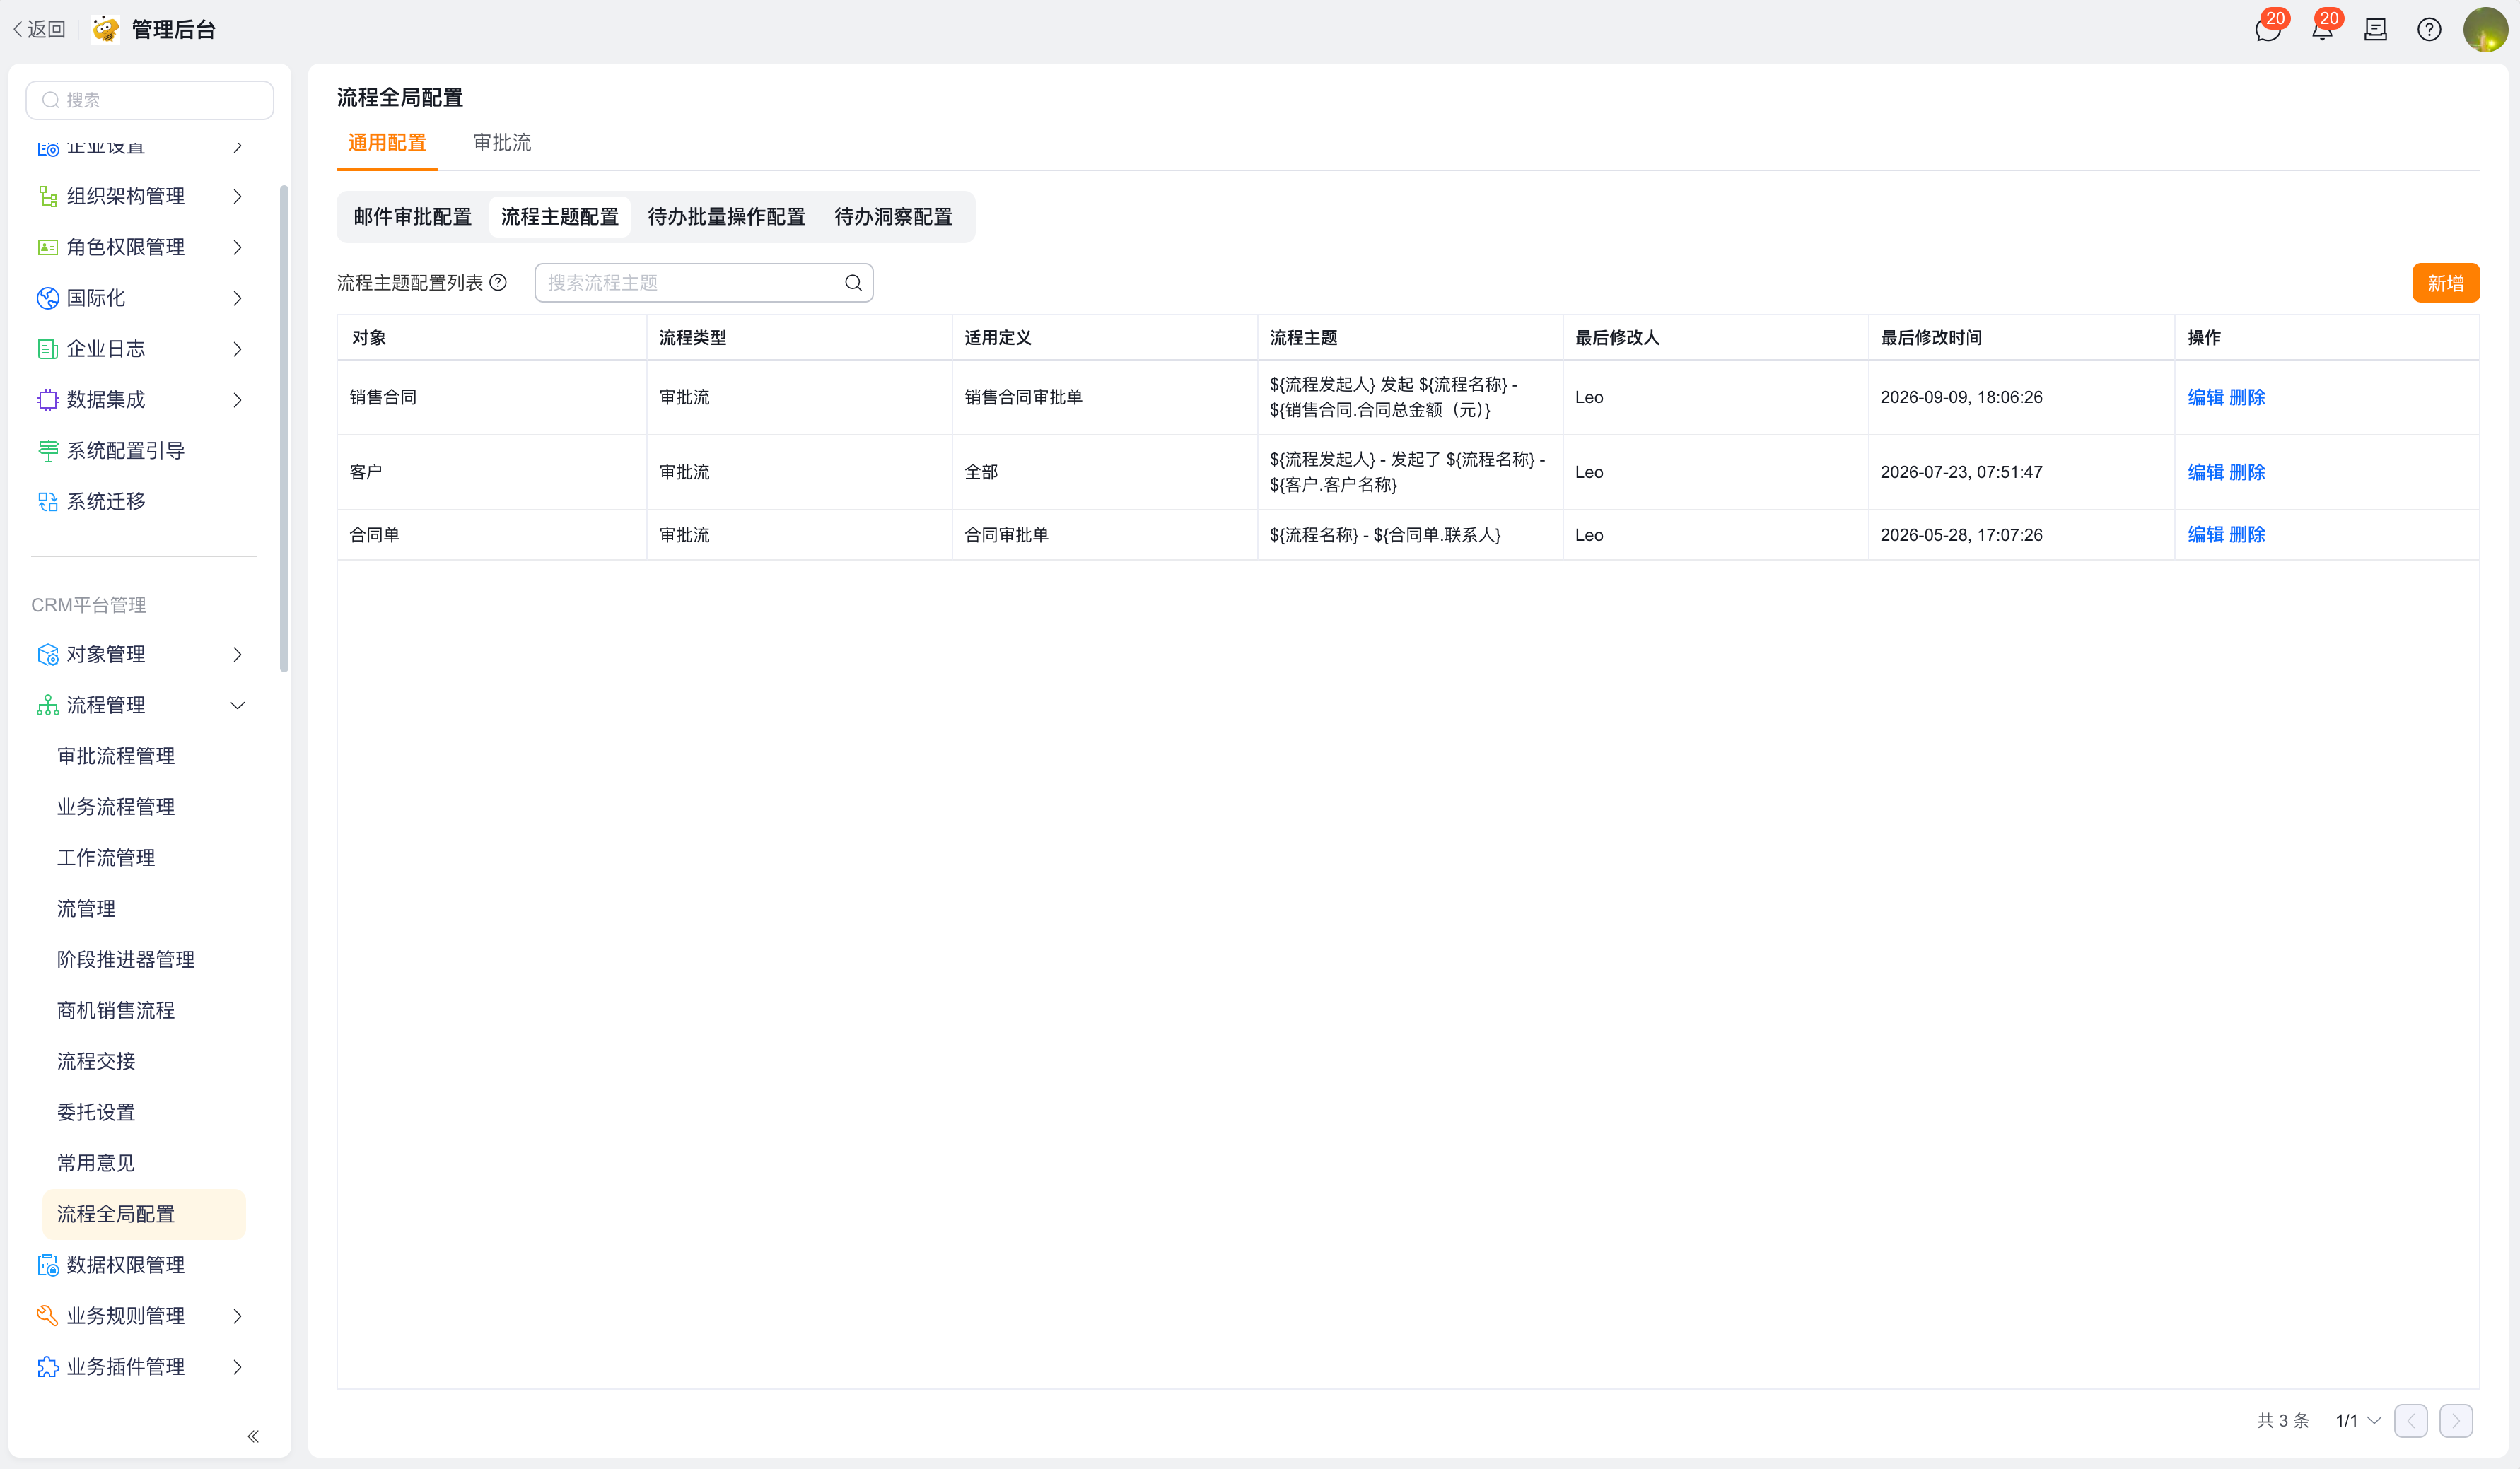Click the search magnifier in 搜索流程主题 field
The height and width of the screenshot is (1469, 2520).
(x=853, y=283)
